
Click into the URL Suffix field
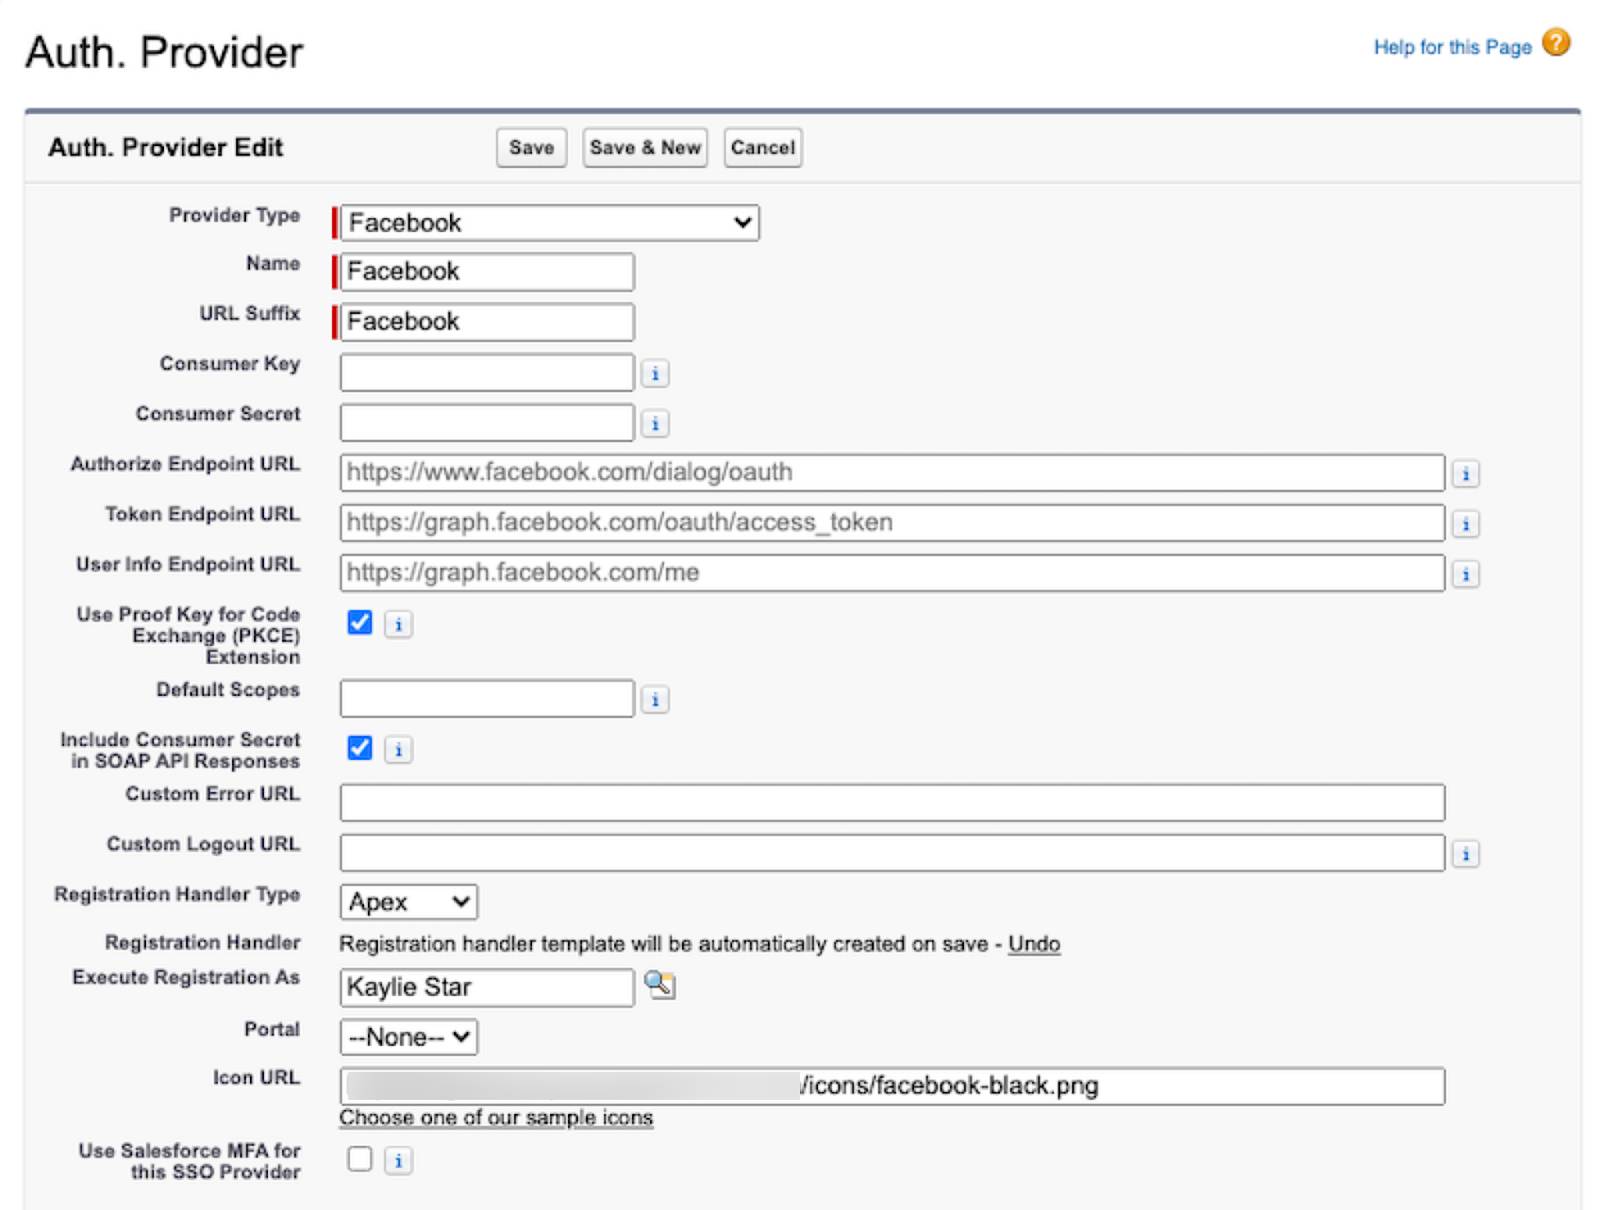click(487, 322)
